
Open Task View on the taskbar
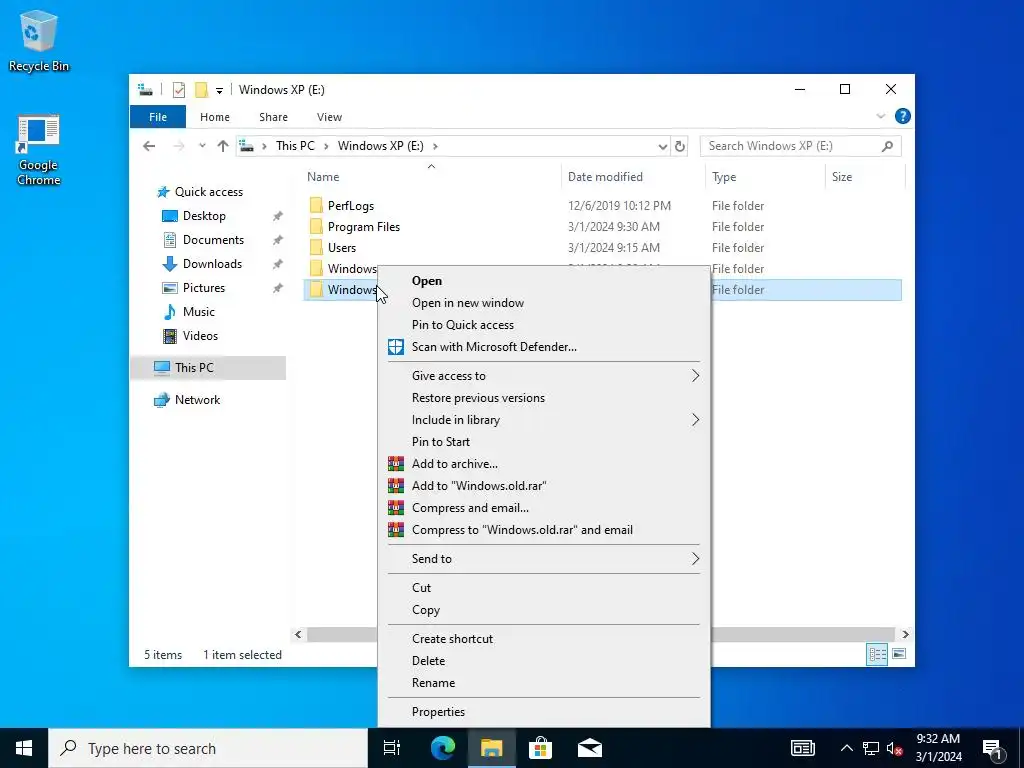(392, 748)
